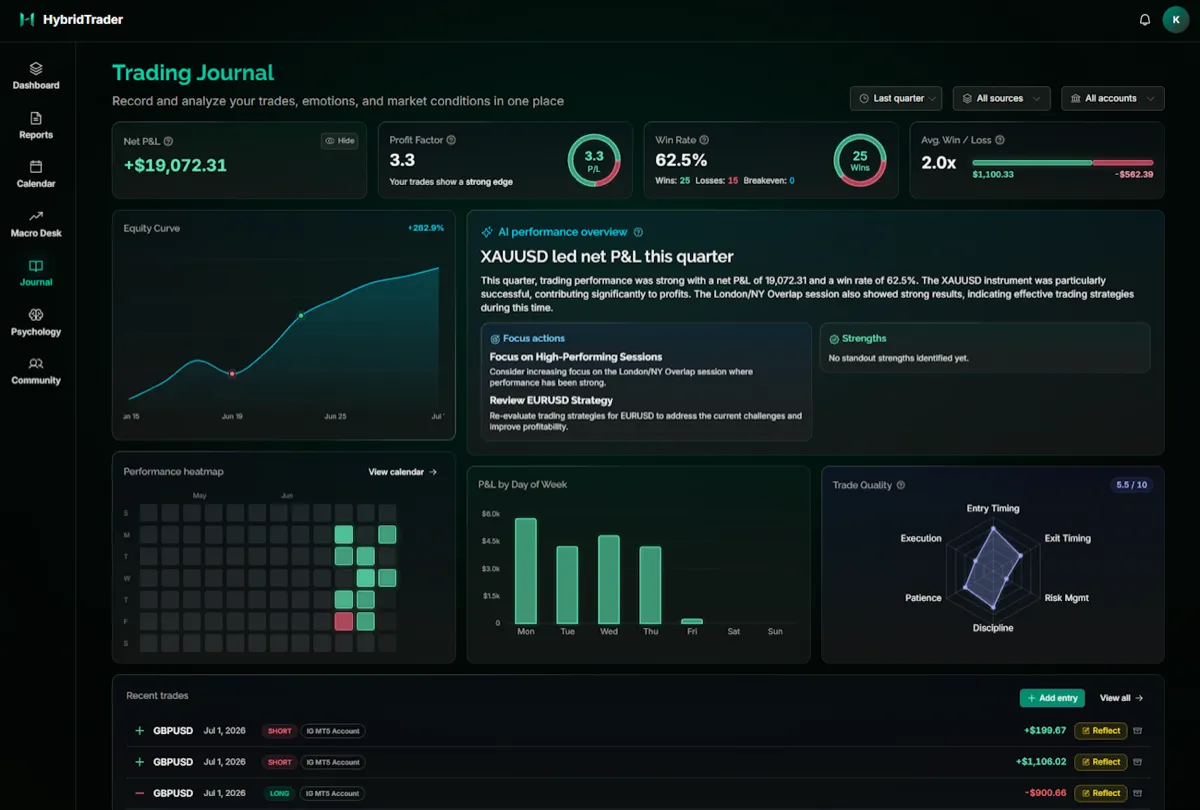This screenshot has width=1200, height=810.
Task: Archive the +$199.67 GBPUSD trade
Action: [x=1137, y=731]
